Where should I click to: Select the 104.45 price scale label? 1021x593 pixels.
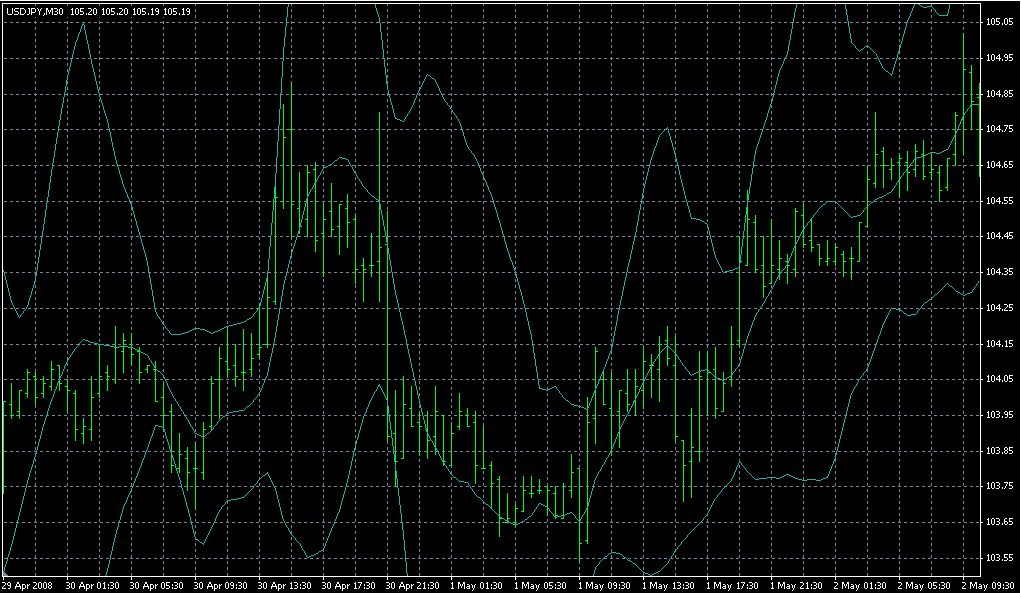(x=999, y=236)
